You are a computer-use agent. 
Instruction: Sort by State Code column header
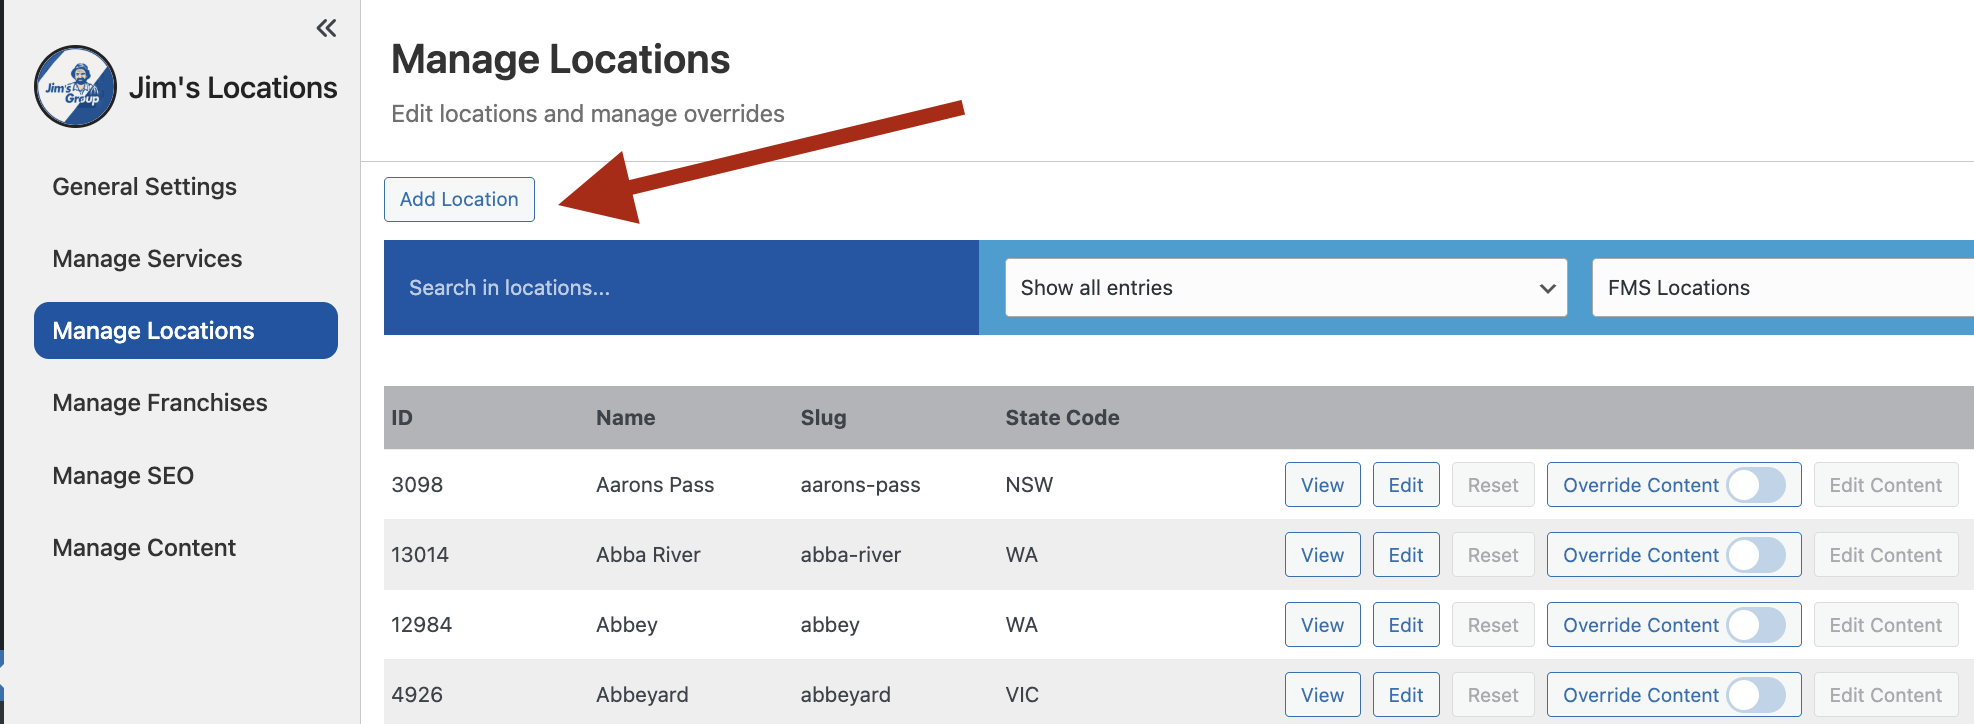[x=1062, y=418]
